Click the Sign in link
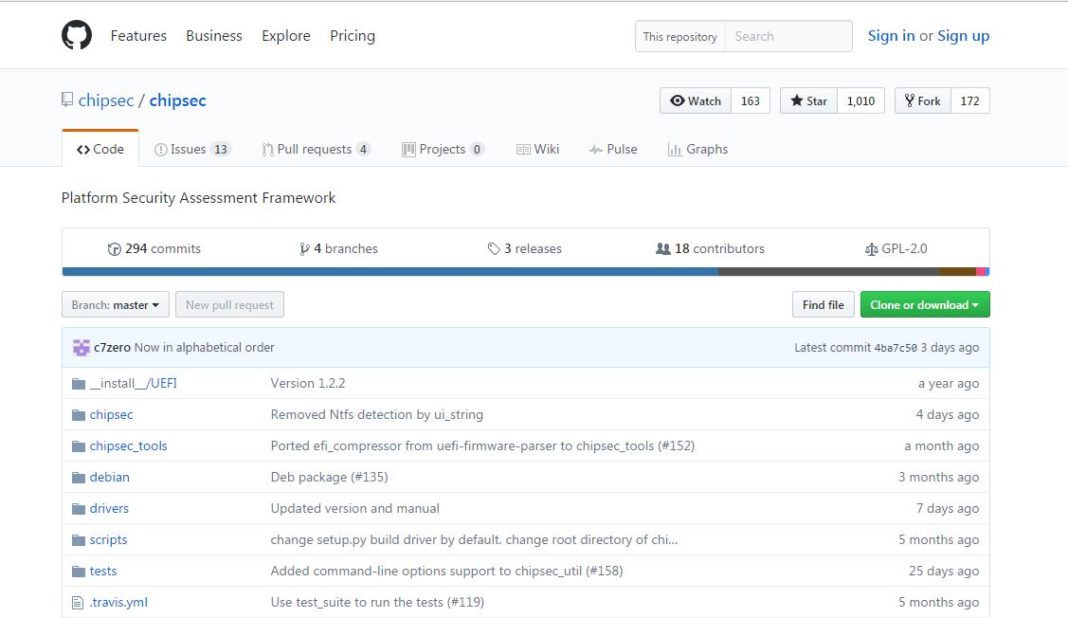The height and width of the screenshot is (618, 1068). click(891, 35)
